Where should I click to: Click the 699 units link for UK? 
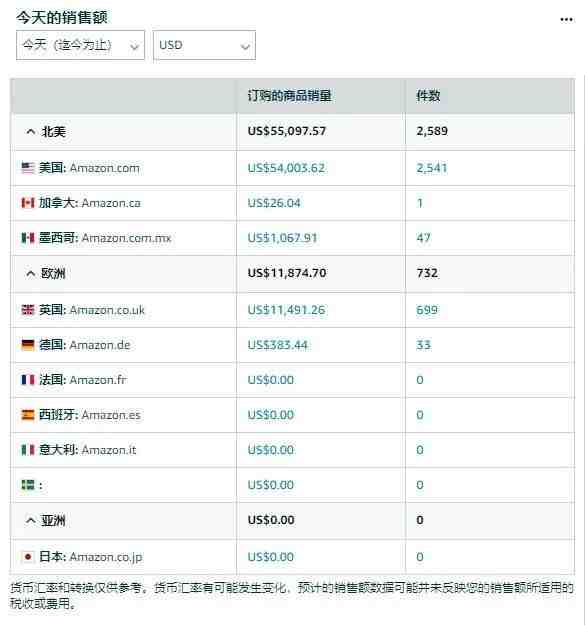tap(427, 310)
